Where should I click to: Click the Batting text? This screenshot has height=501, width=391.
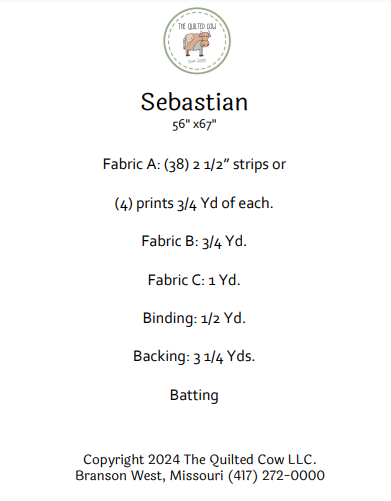[x=194, y=395]
